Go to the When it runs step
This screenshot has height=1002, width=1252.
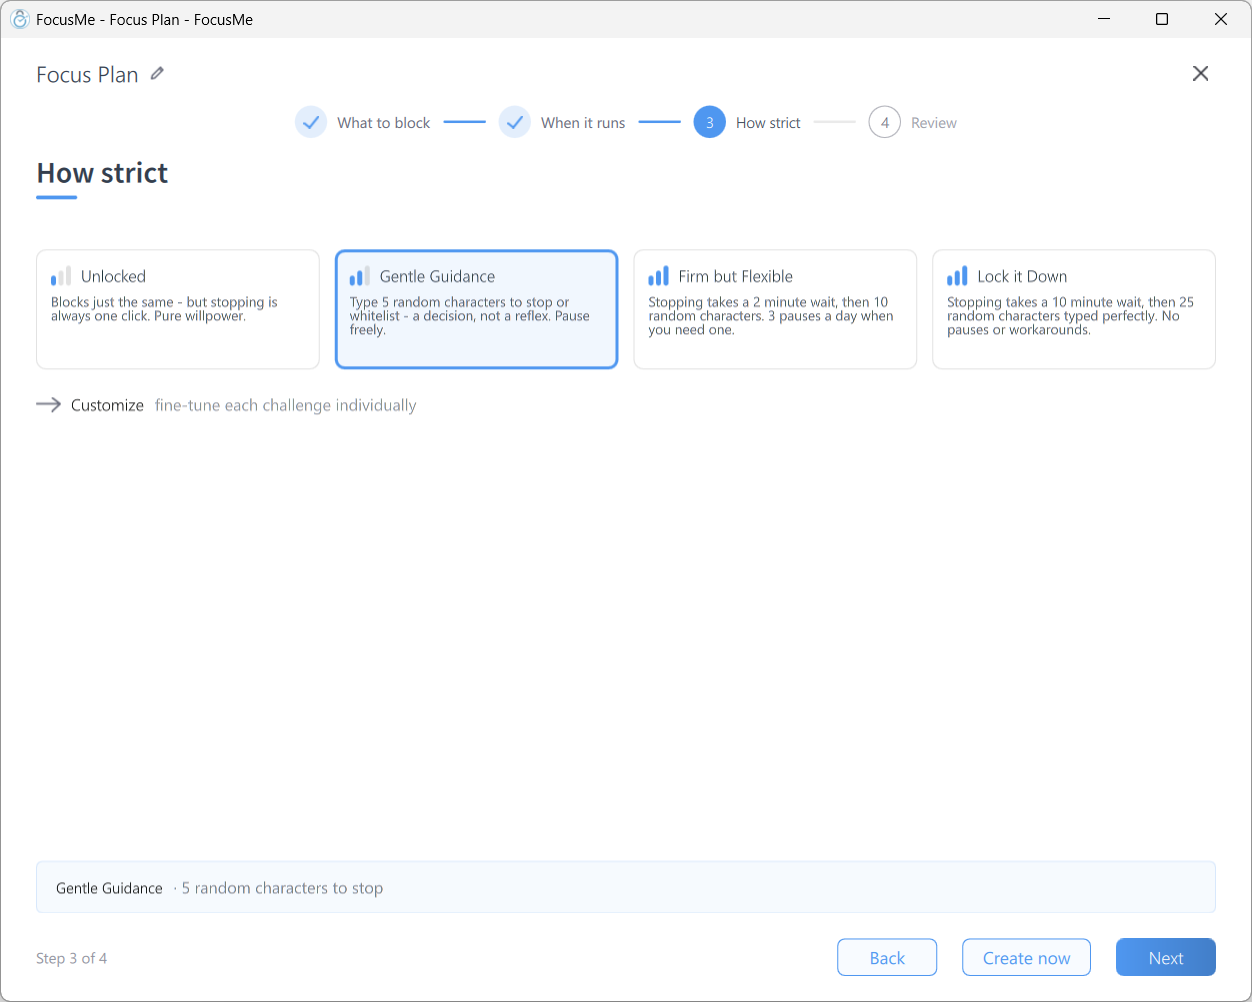point(583,123)
